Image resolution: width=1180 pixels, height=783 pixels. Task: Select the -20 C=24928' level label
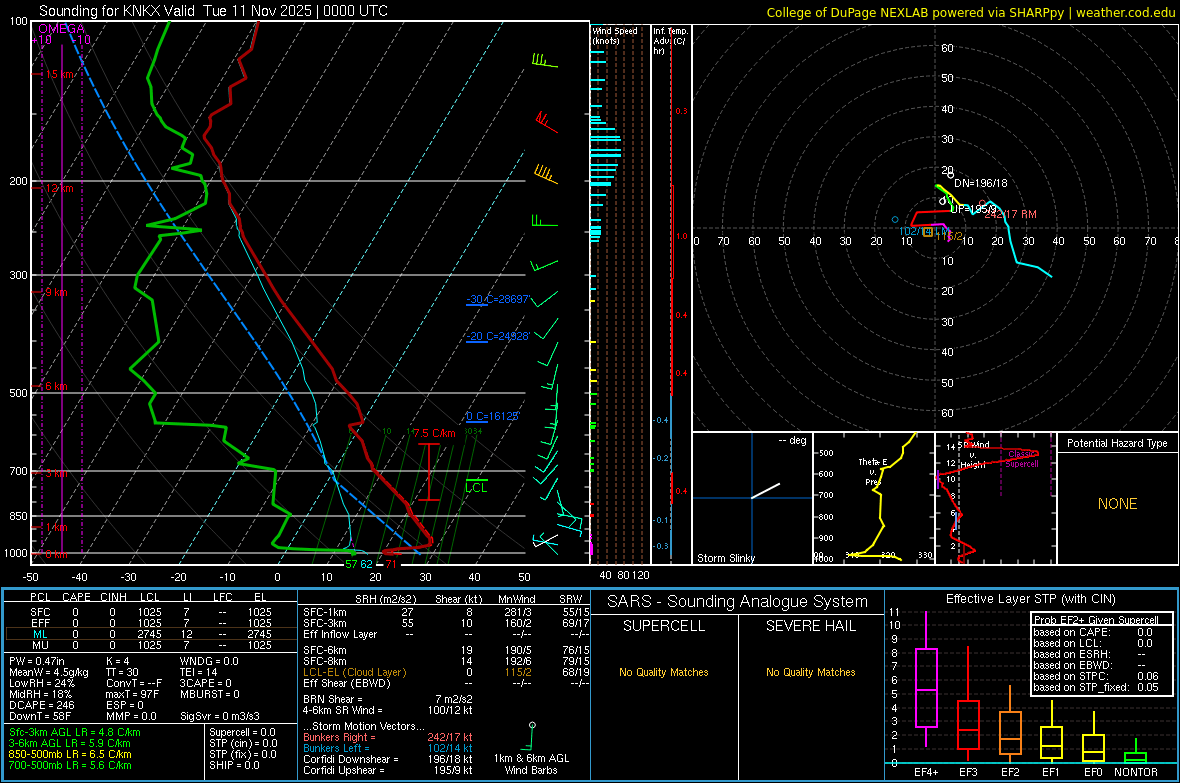pyautogui.click(x=497, y=337)
